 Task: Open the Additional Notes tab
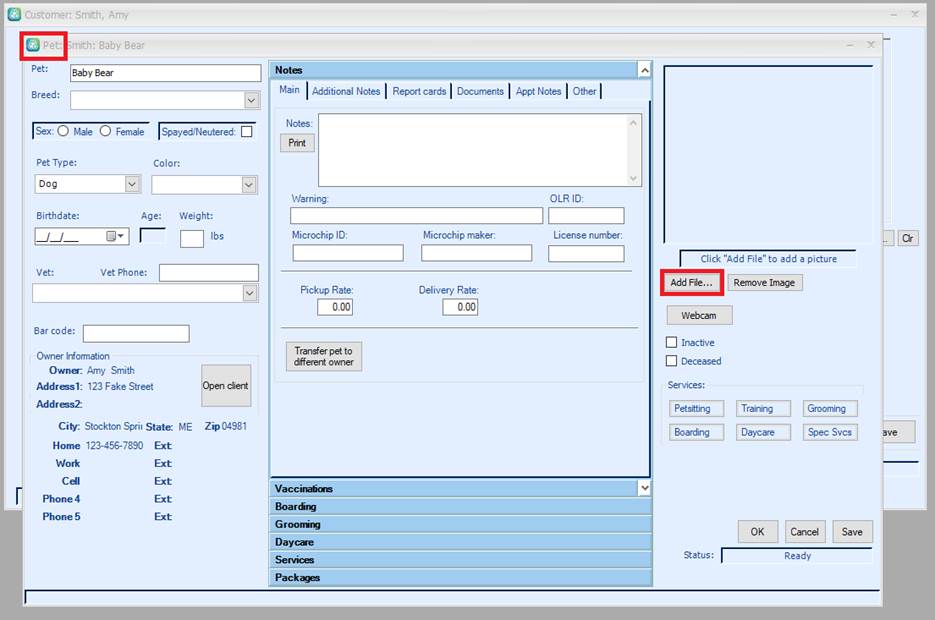coord(346,91)
